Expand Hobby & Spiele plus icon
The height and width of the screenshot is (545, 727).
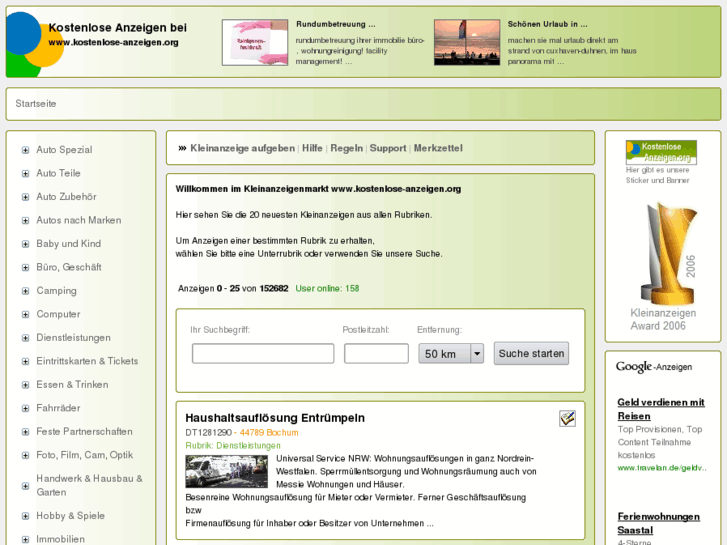pyautogui.click(x=26, y=516)
